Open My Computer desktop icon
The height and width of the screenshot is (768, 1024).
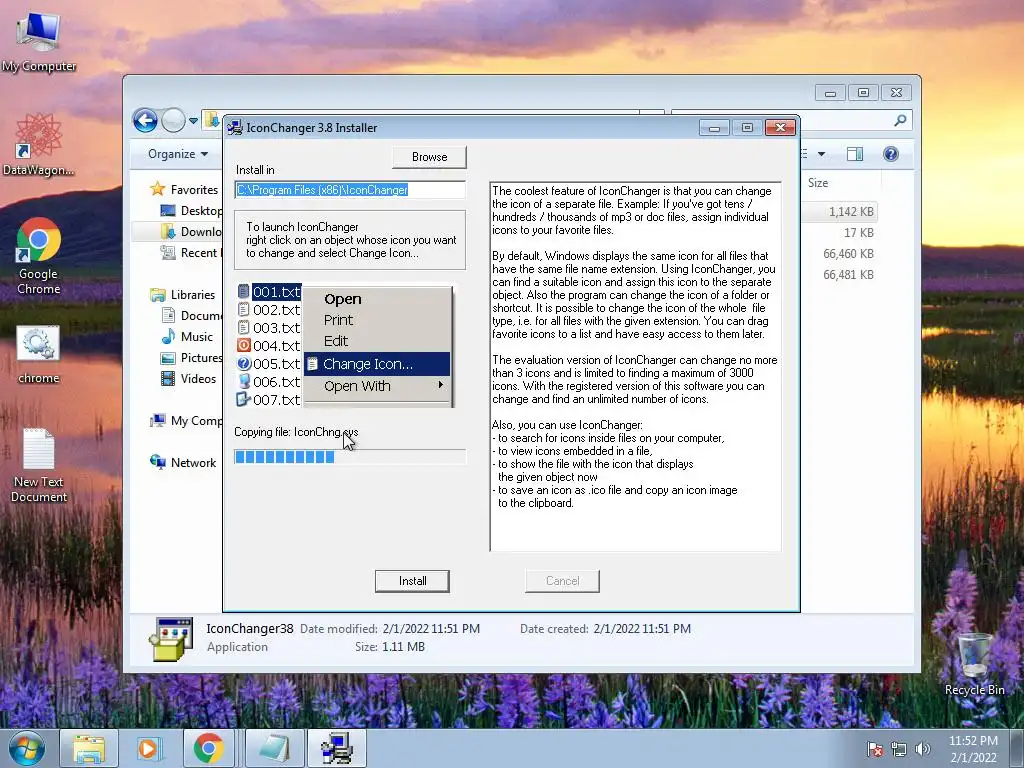tap(39, 40)
